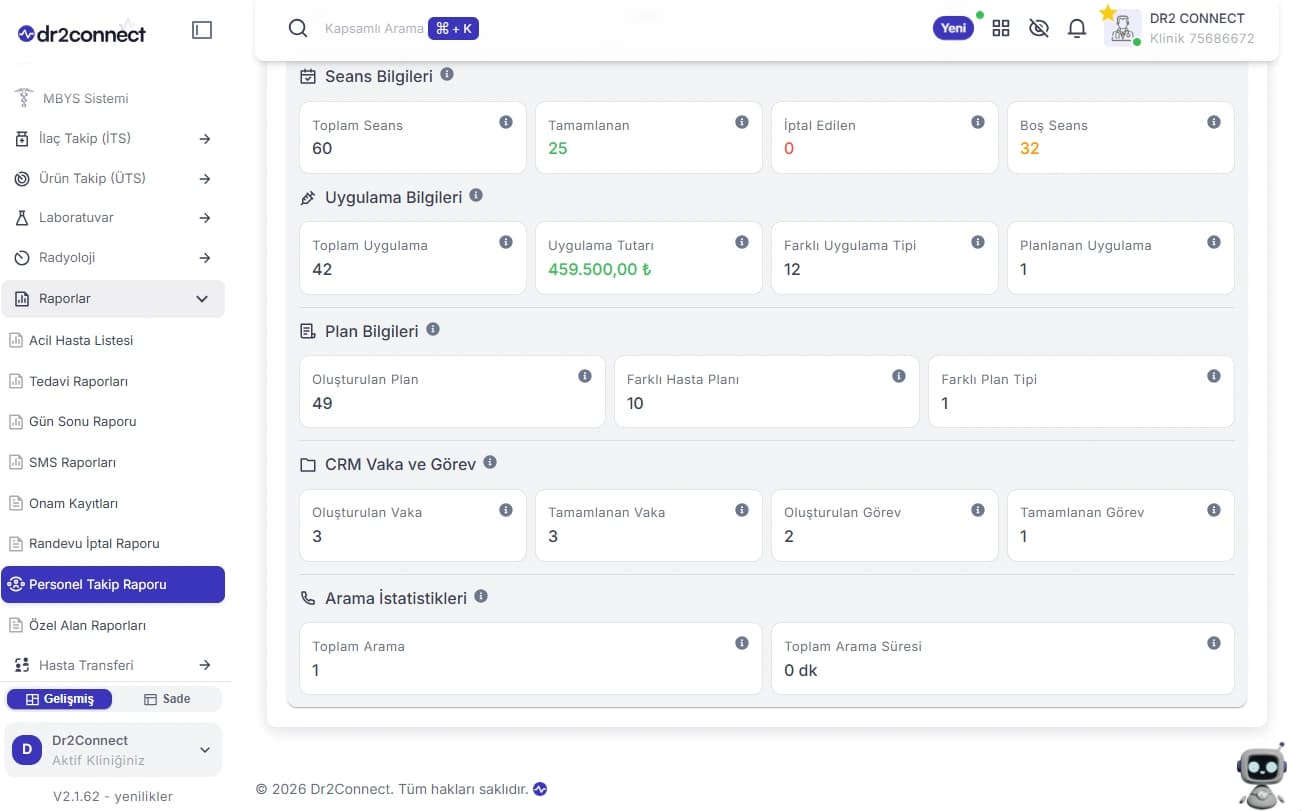Show info for Toplam Seans card

point(506,122)
